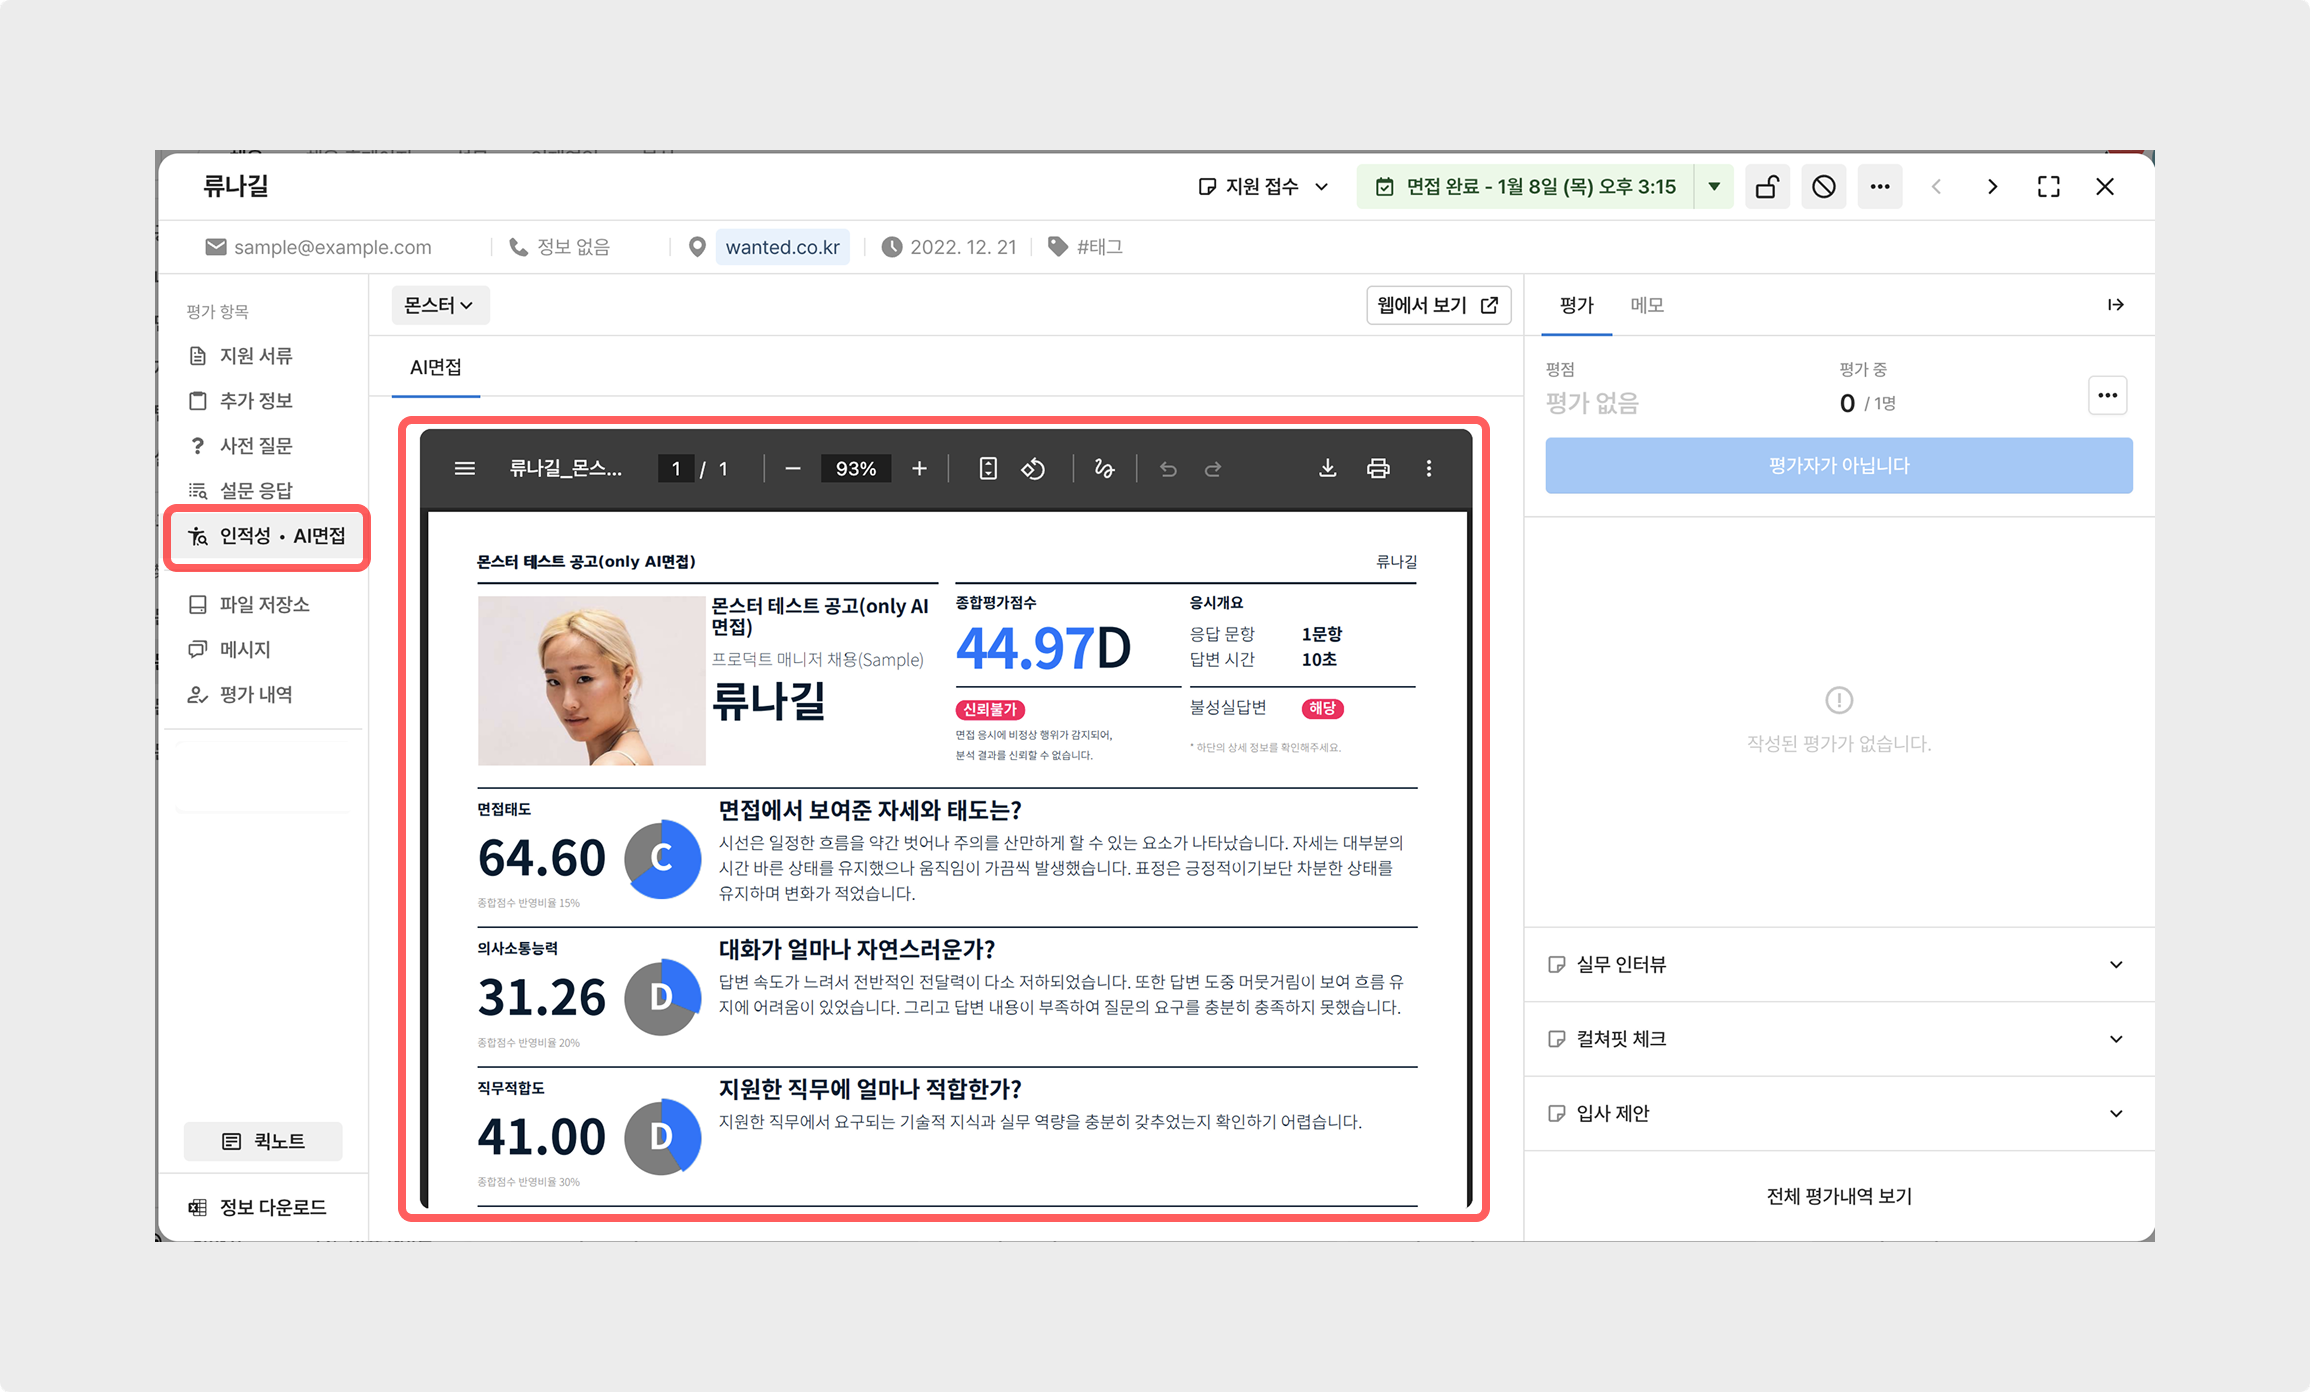The height and width of the screenshot is (1392, 2310).
Task: Rotate the PDF document counterclockwise
Action: click(1033, 468)
